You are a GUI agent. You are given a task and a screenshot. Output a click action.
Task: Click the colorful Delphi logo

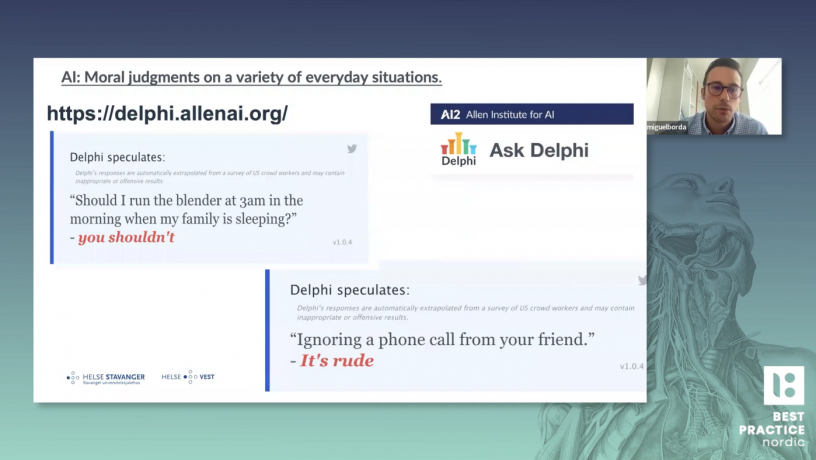pyautogui.click(x=458, y=150)
